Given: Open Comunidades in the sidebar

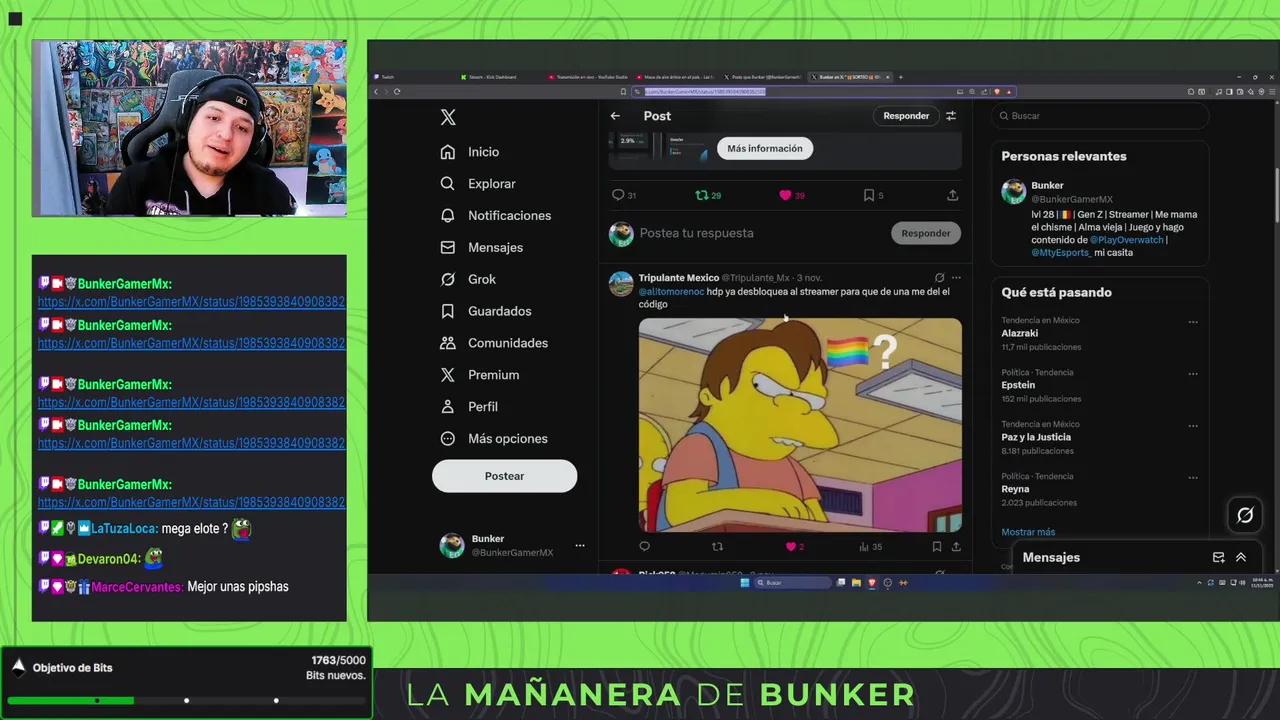Looking at the screenshot, I should (x=494, y=343).
